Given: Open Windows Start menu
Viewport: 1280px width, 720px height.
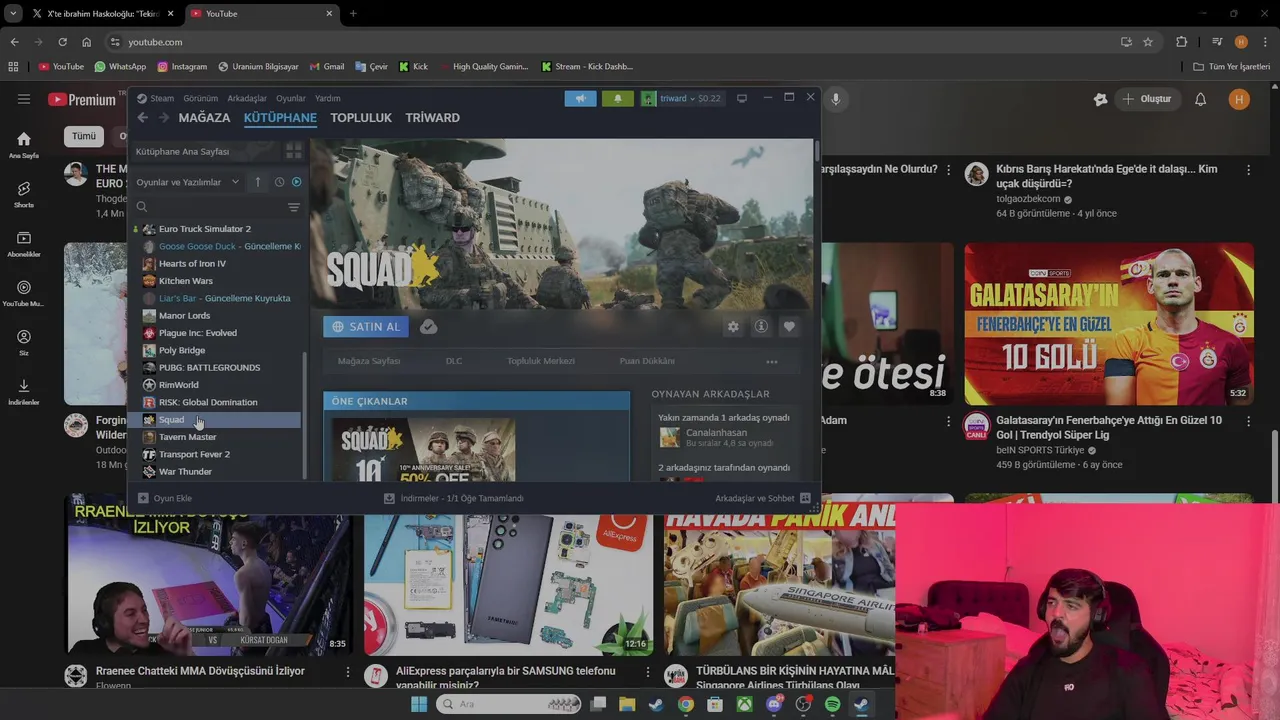Looking at the screenshot, I should (x=419, y=704).
